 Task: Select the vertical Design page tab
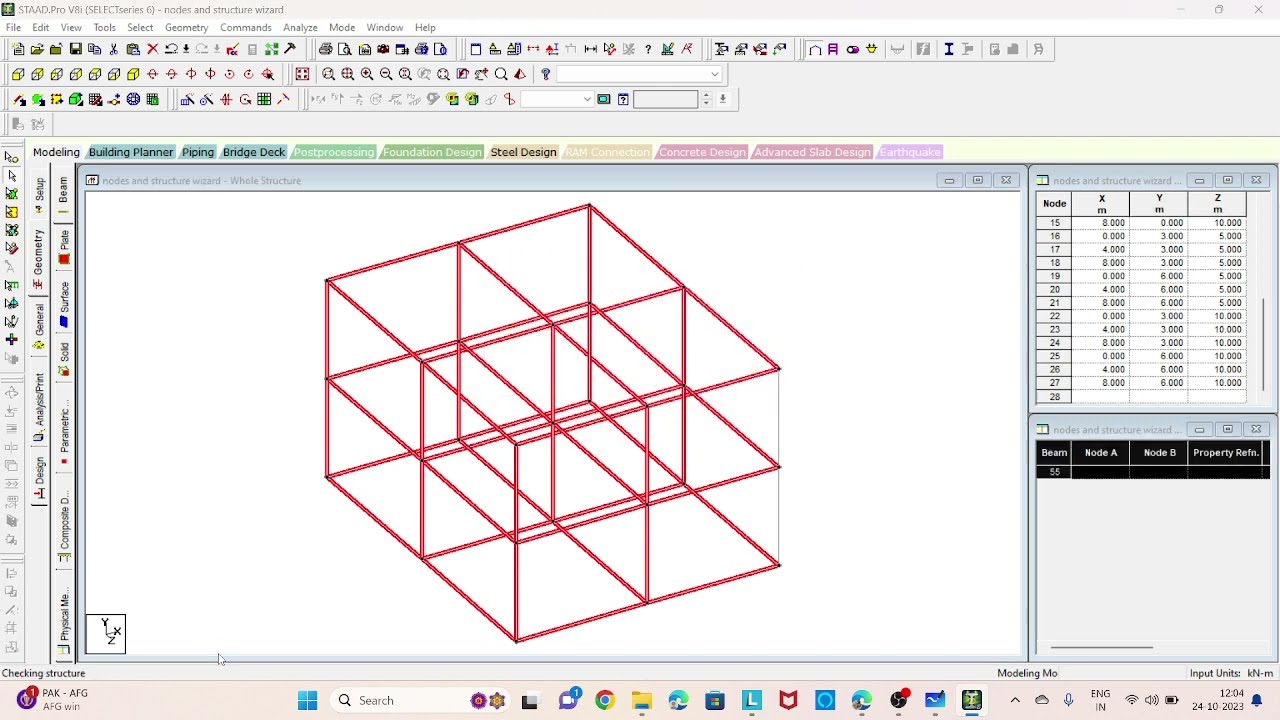click(x=39, y=478)
